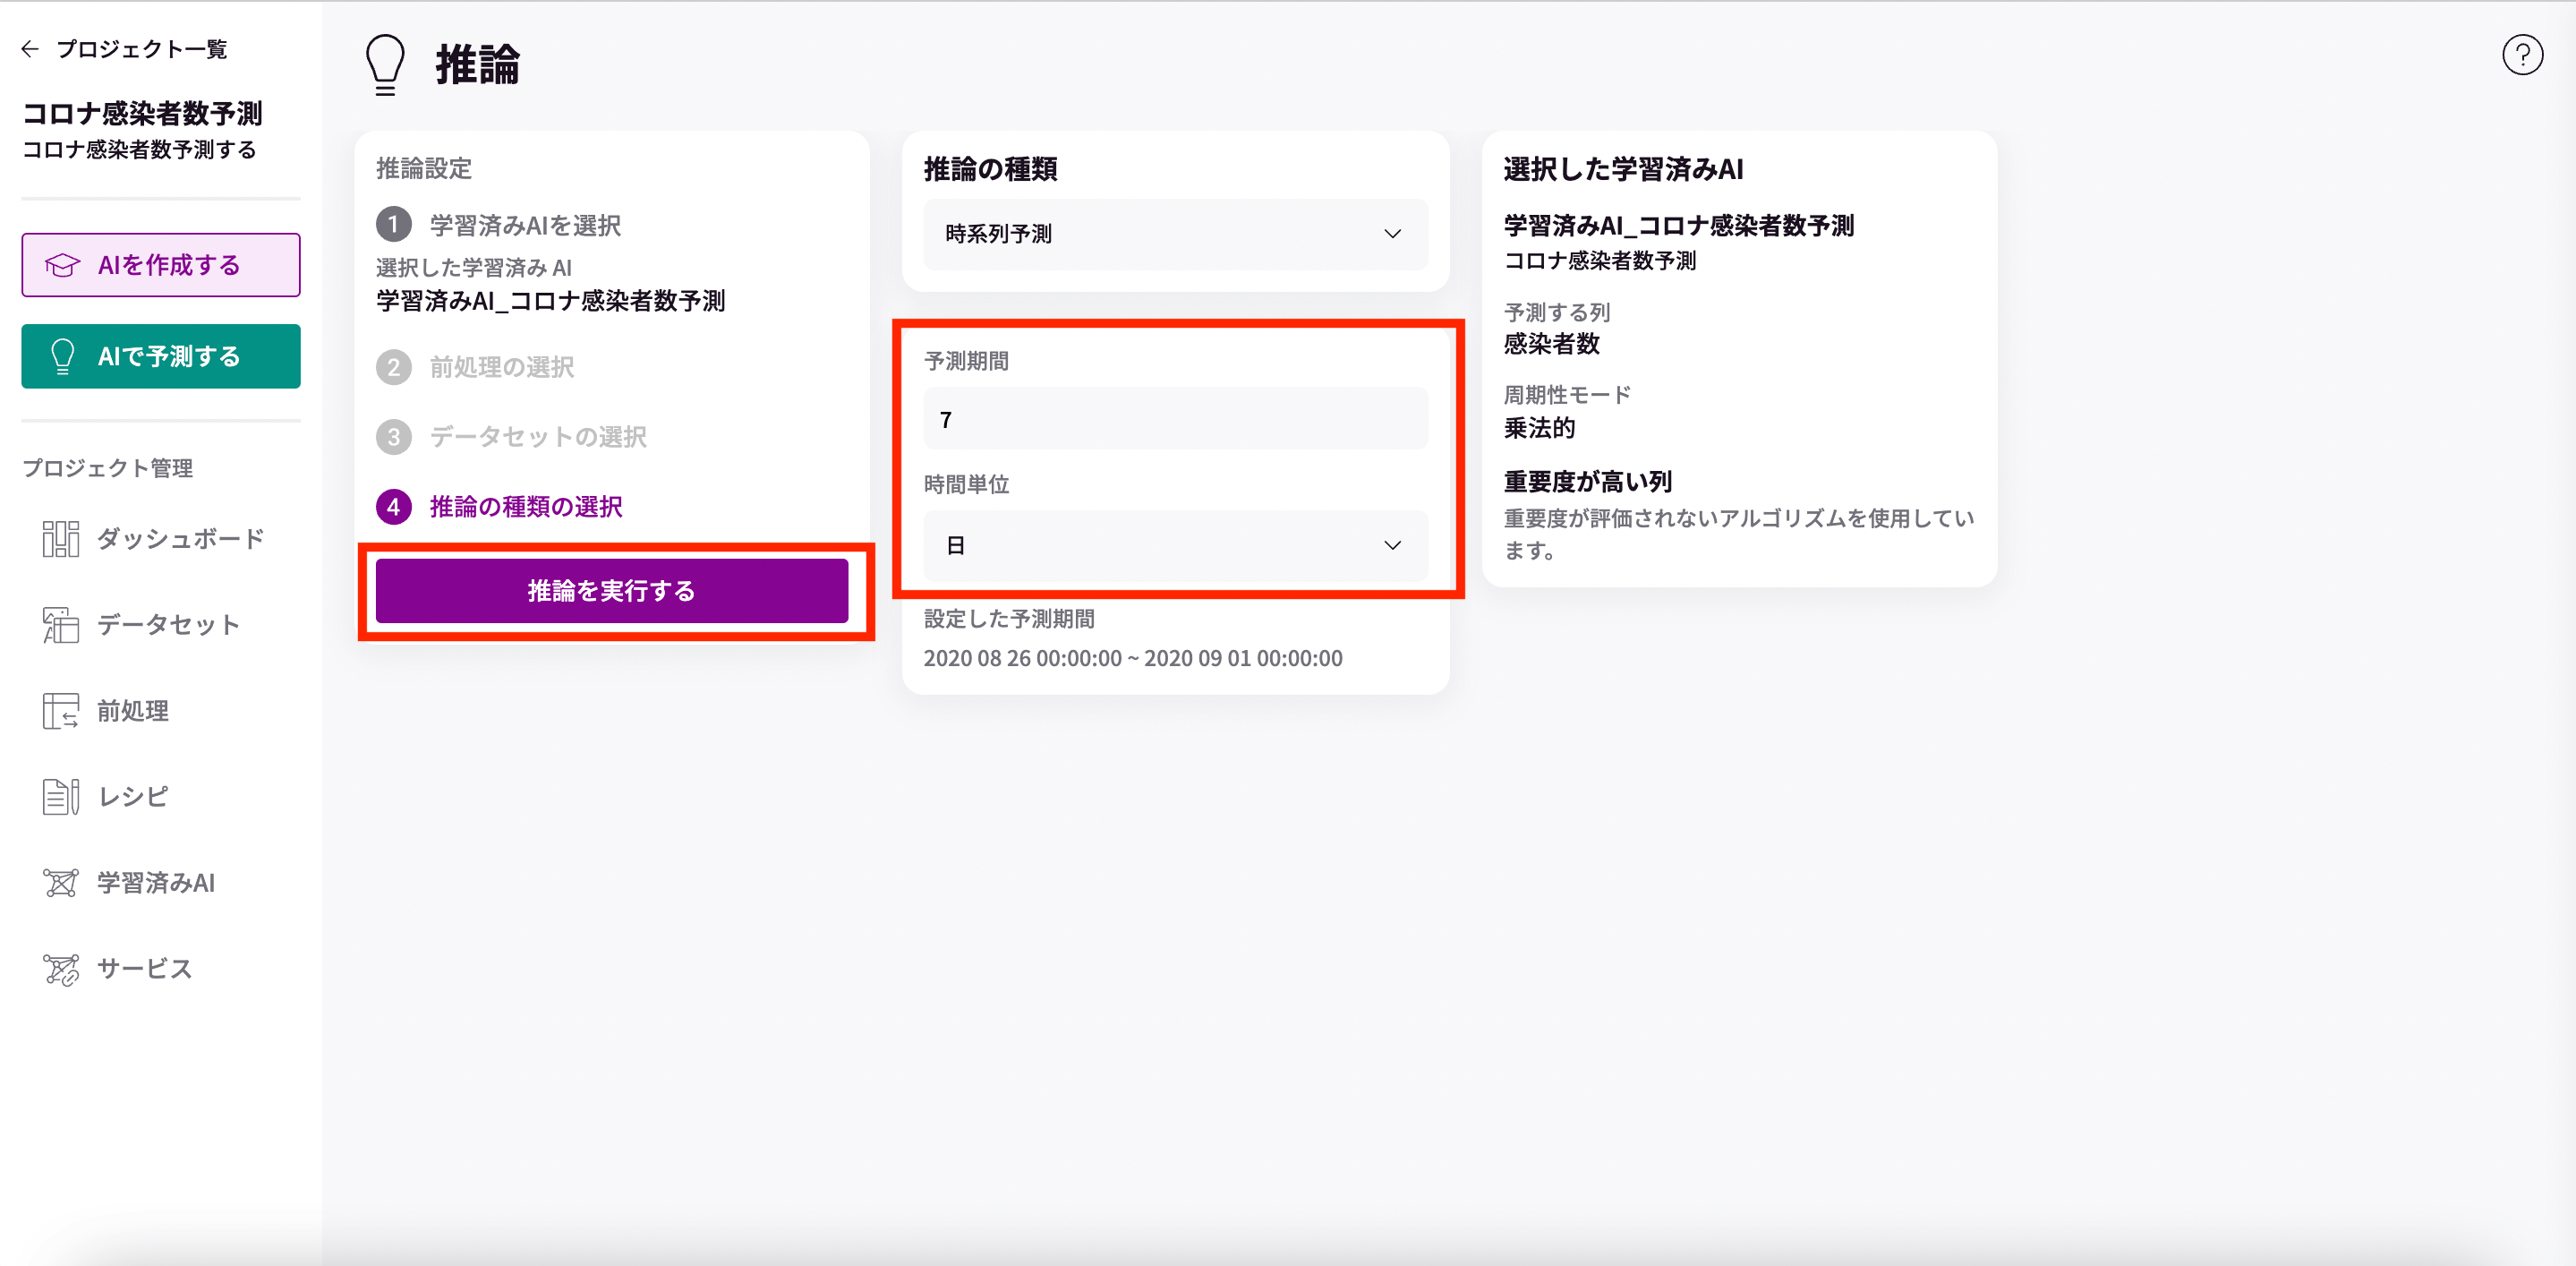The height and width of the screenshot is (1266, 2576).
Task: Click the AIを作成する button
Action: 161,265
